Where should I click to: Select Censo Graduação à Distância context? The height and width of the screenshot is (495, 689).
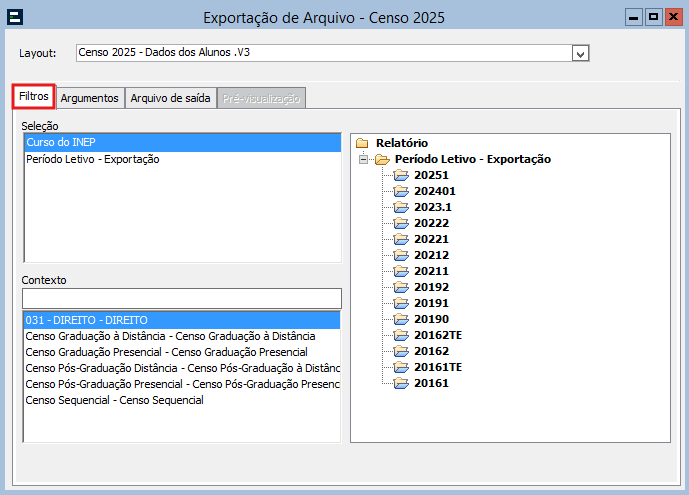182,336
